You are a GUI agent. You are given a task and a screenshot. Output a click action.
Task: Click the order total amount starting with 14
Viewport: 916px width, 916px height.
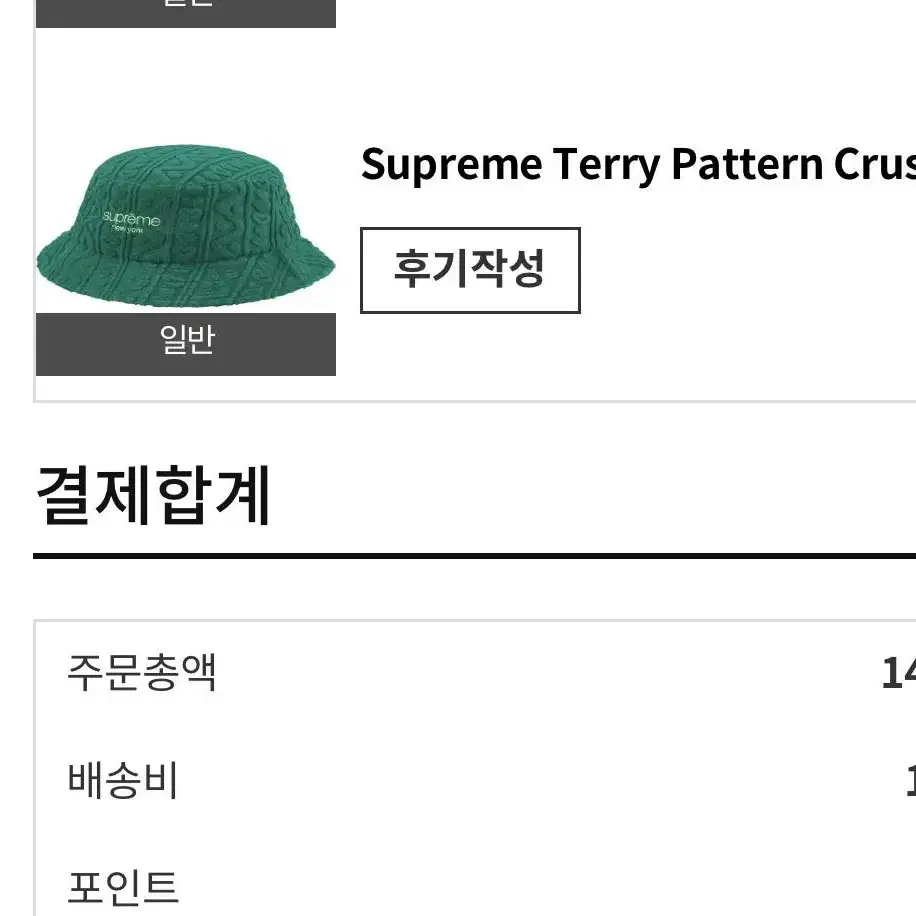coord(898,673)
